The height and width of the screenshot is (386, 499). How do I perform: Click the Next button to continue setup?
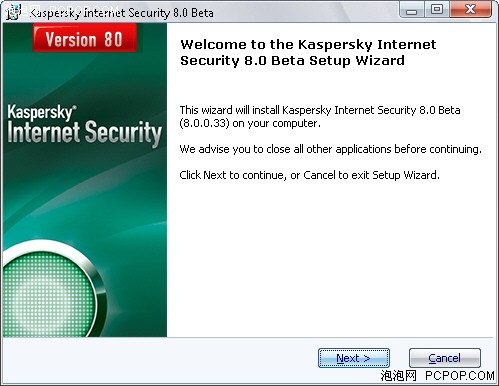point(354,358)
